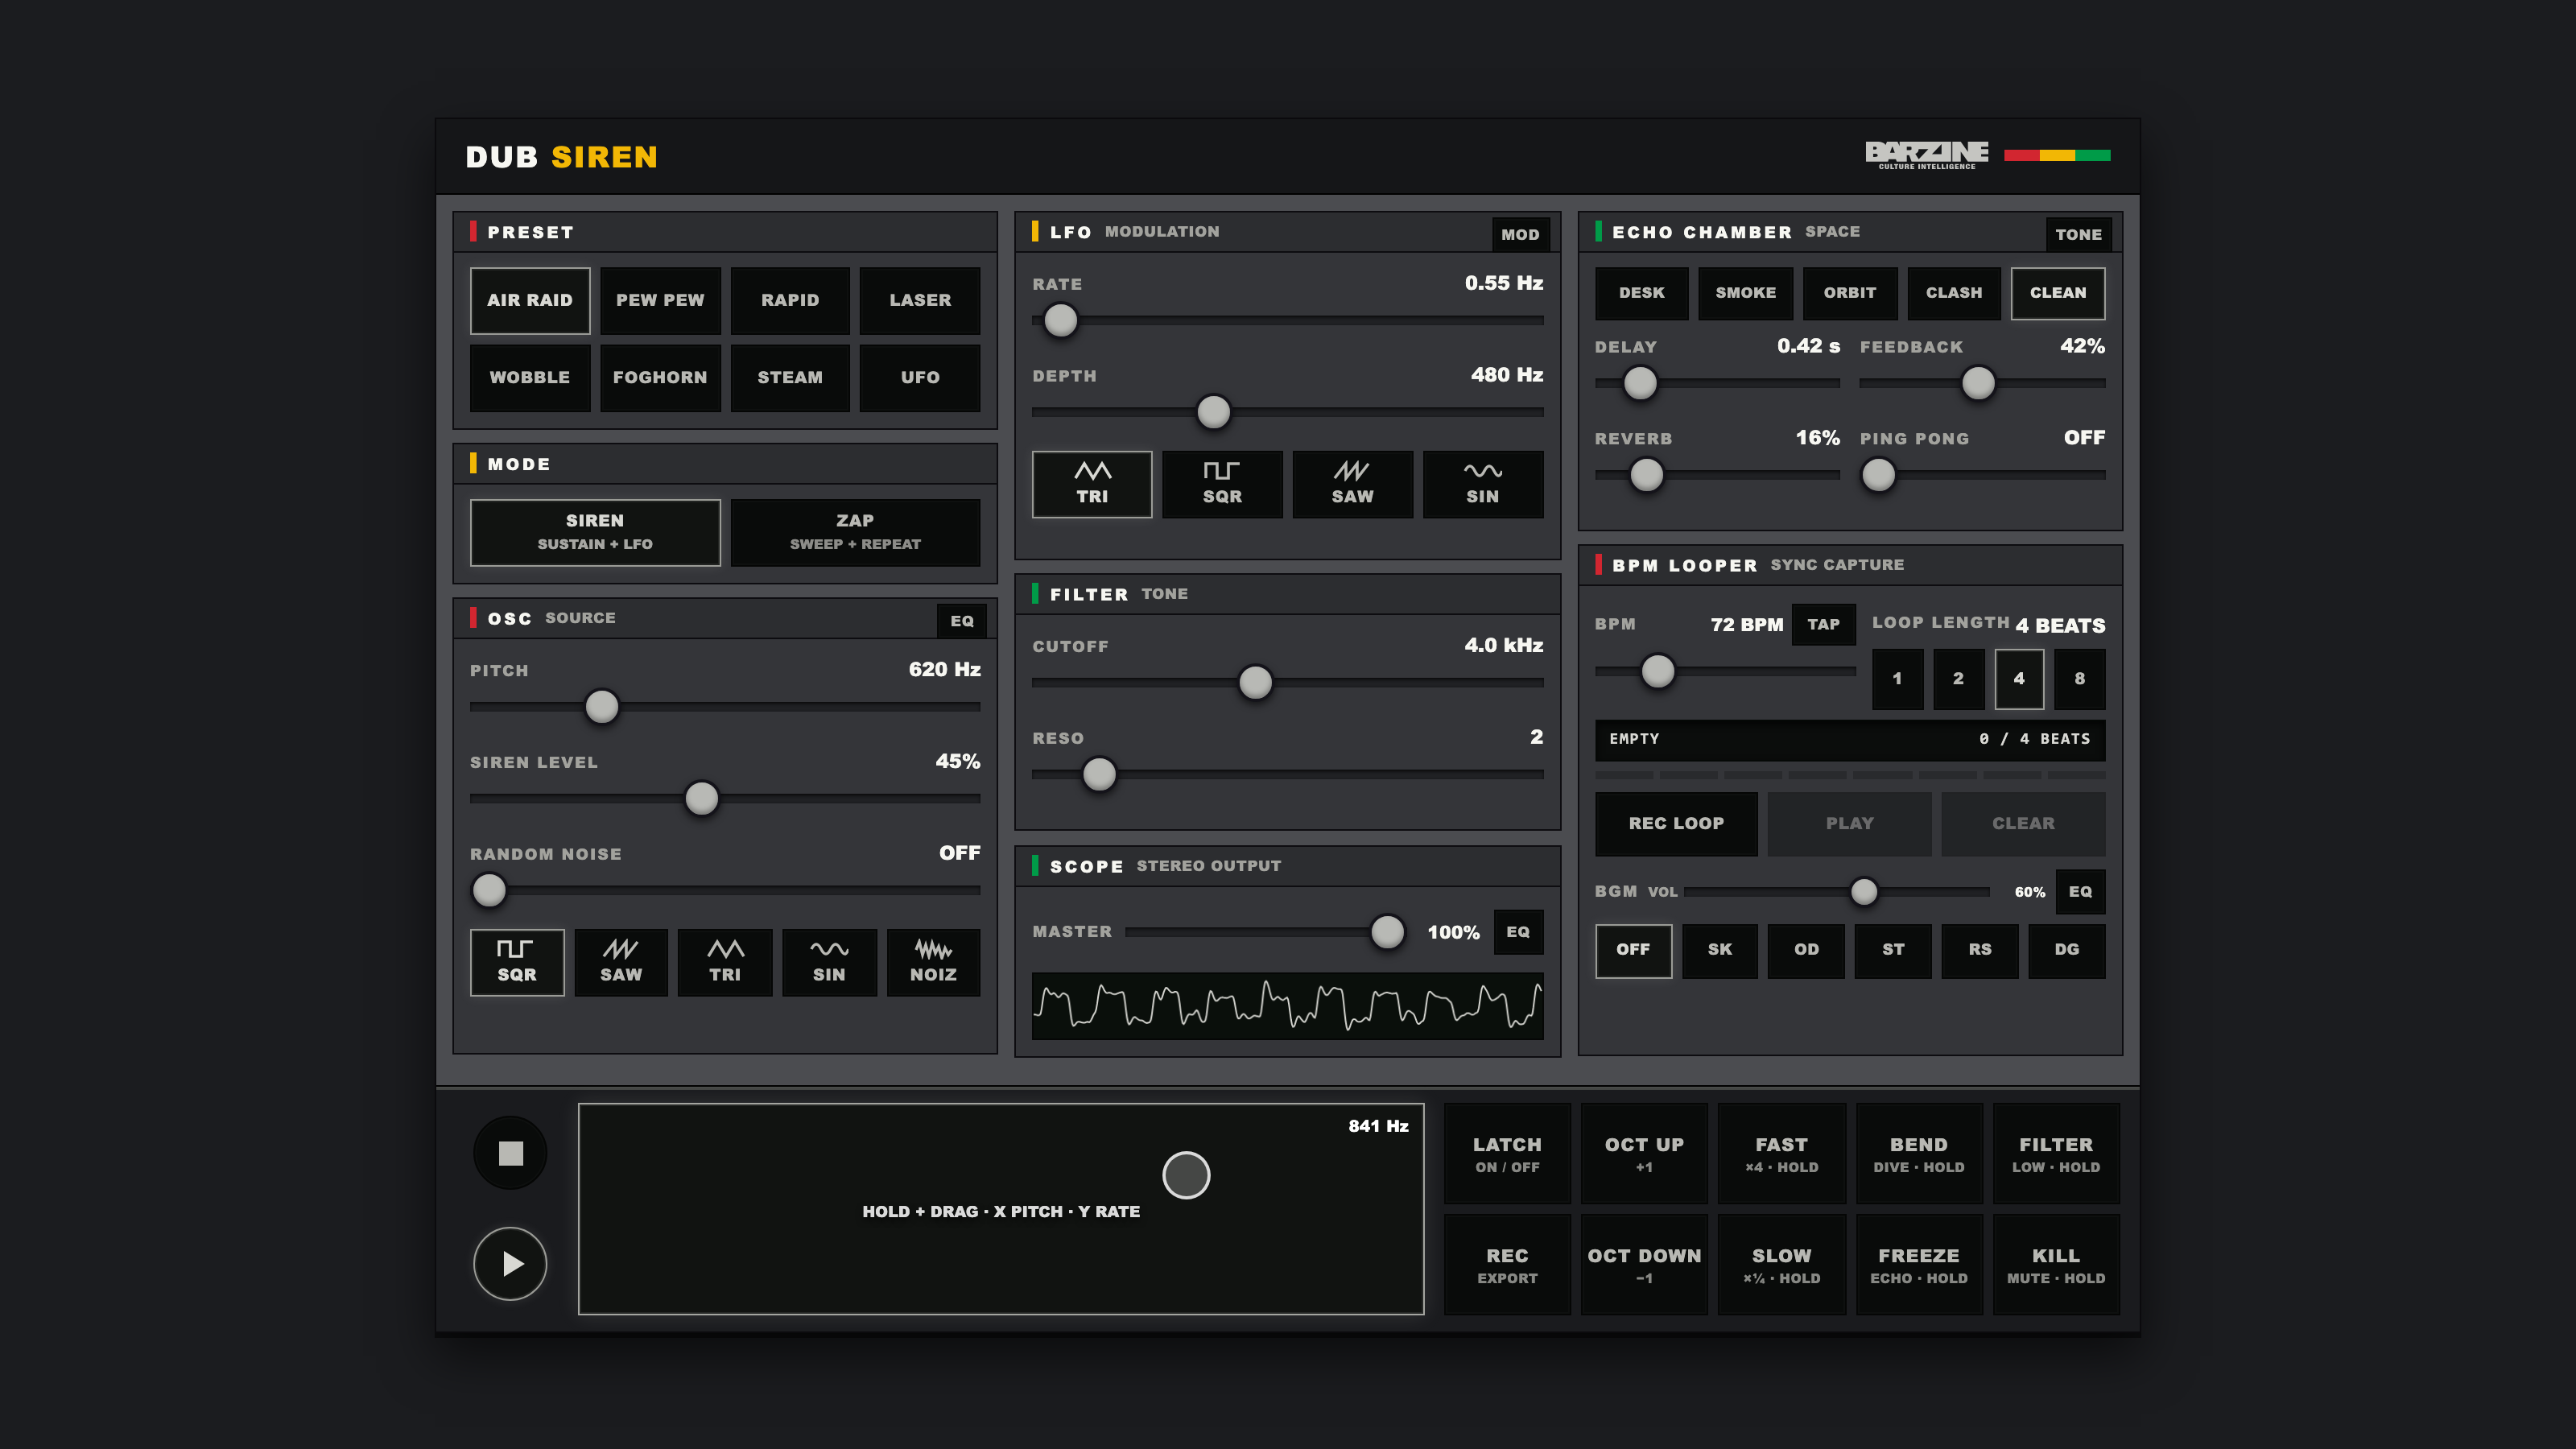
Task: Switch mode to SIREN sustain + LFO
Action: click(595, 532)
